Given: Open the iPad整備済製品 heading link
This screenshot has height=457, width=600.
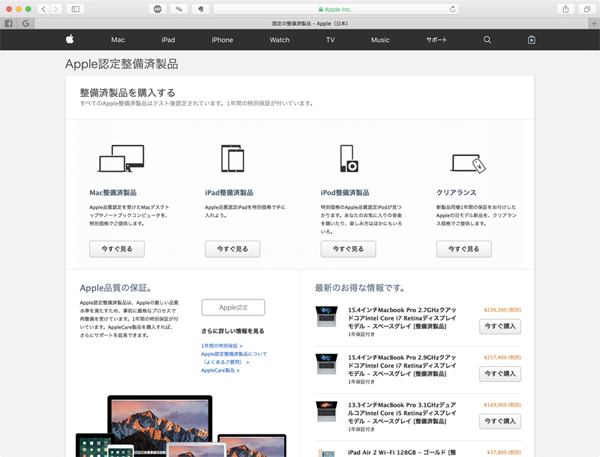Looking at the screenshot, I should [229, 193].
